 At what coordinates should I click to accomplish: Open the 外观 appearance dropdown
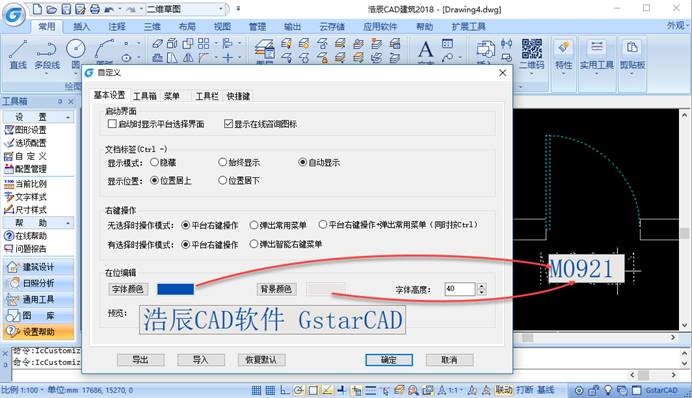click(677, 26)
